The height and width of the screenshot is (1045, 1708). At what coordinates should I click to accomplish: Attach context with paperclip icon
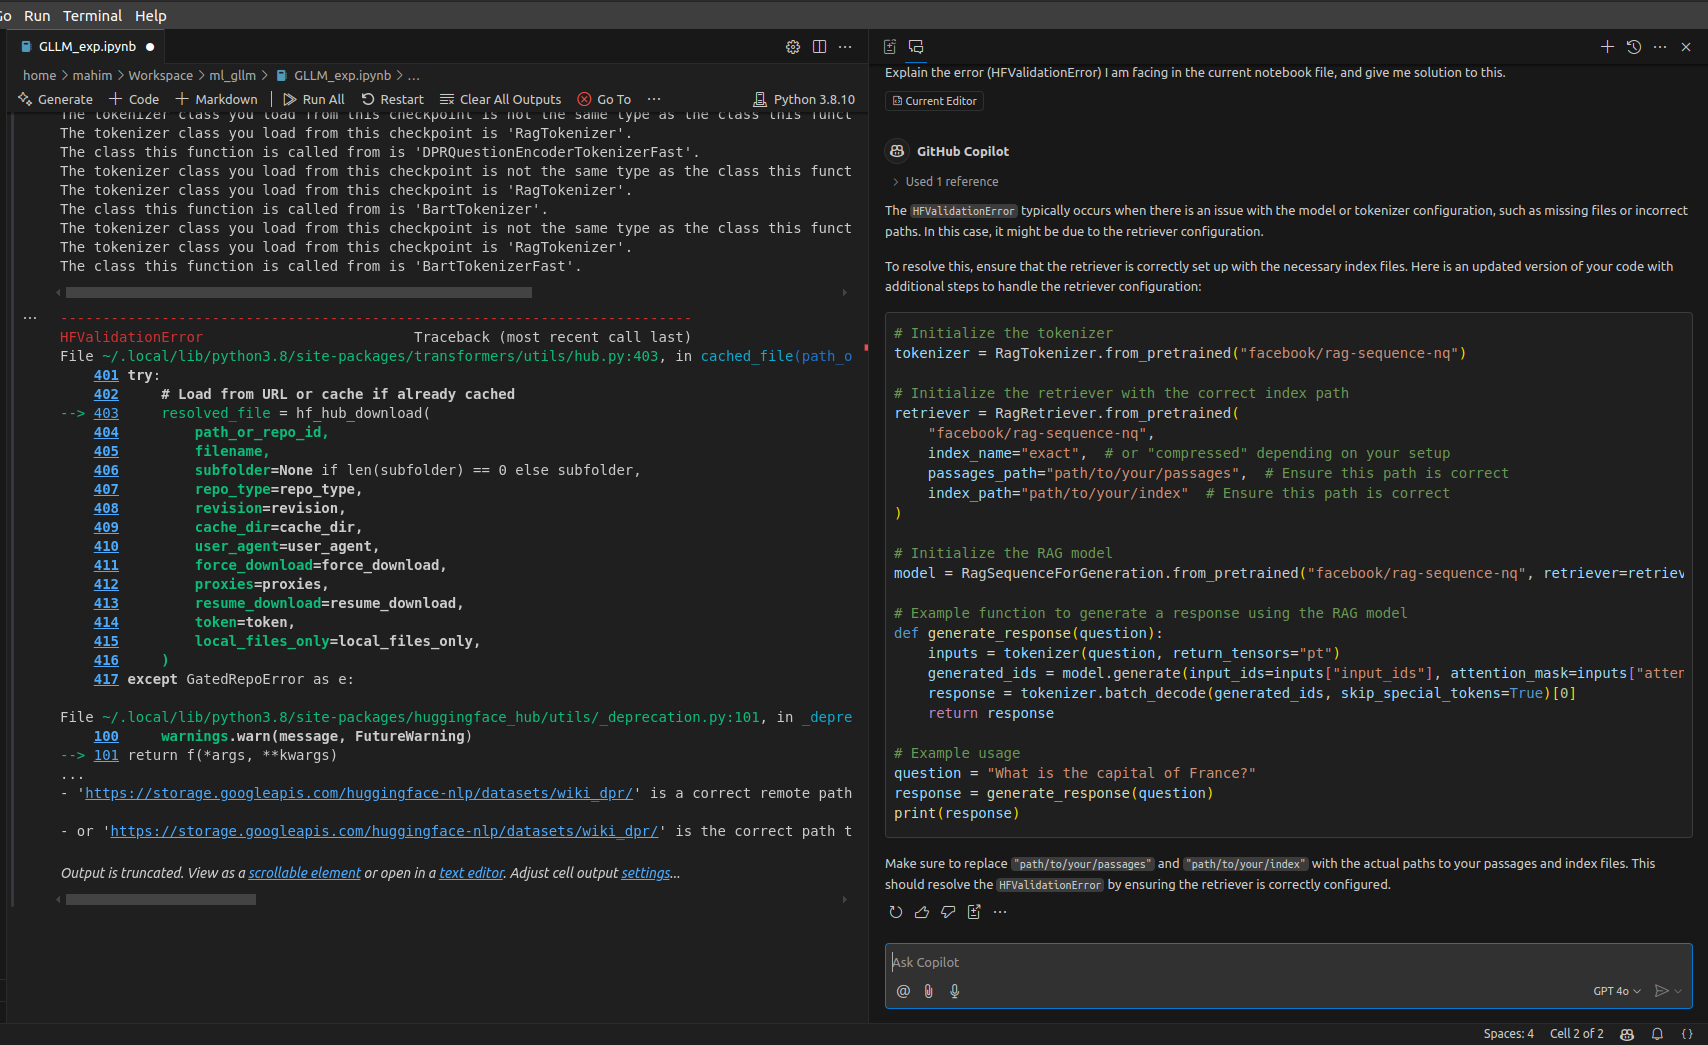pyautogui.click(x=929, y=991)
